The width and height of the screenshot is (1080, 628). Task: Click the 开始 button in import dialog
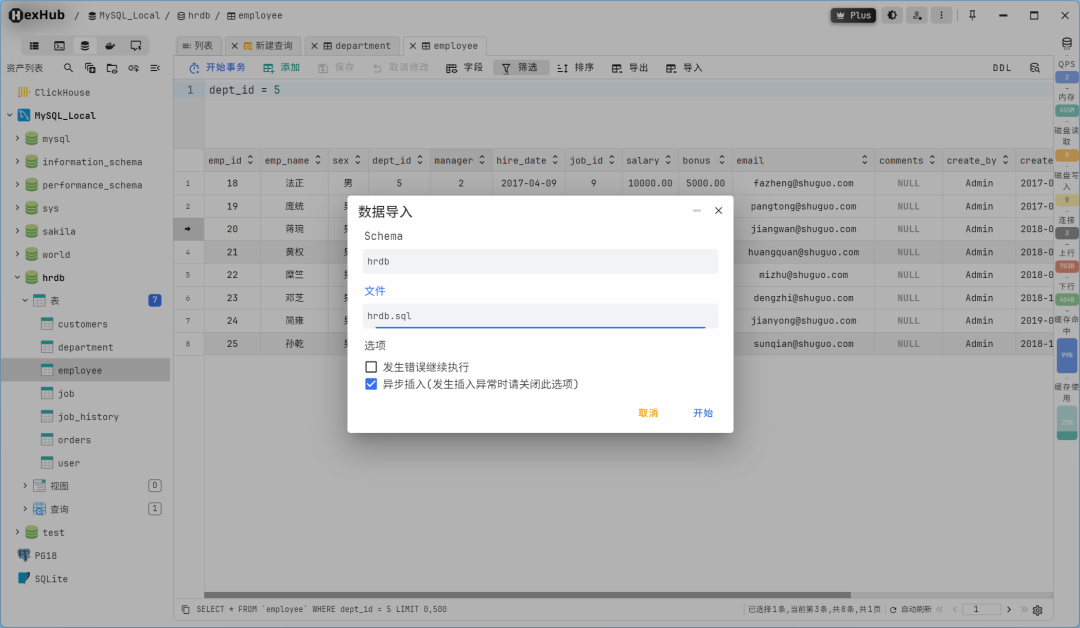[x=702, y=412]
